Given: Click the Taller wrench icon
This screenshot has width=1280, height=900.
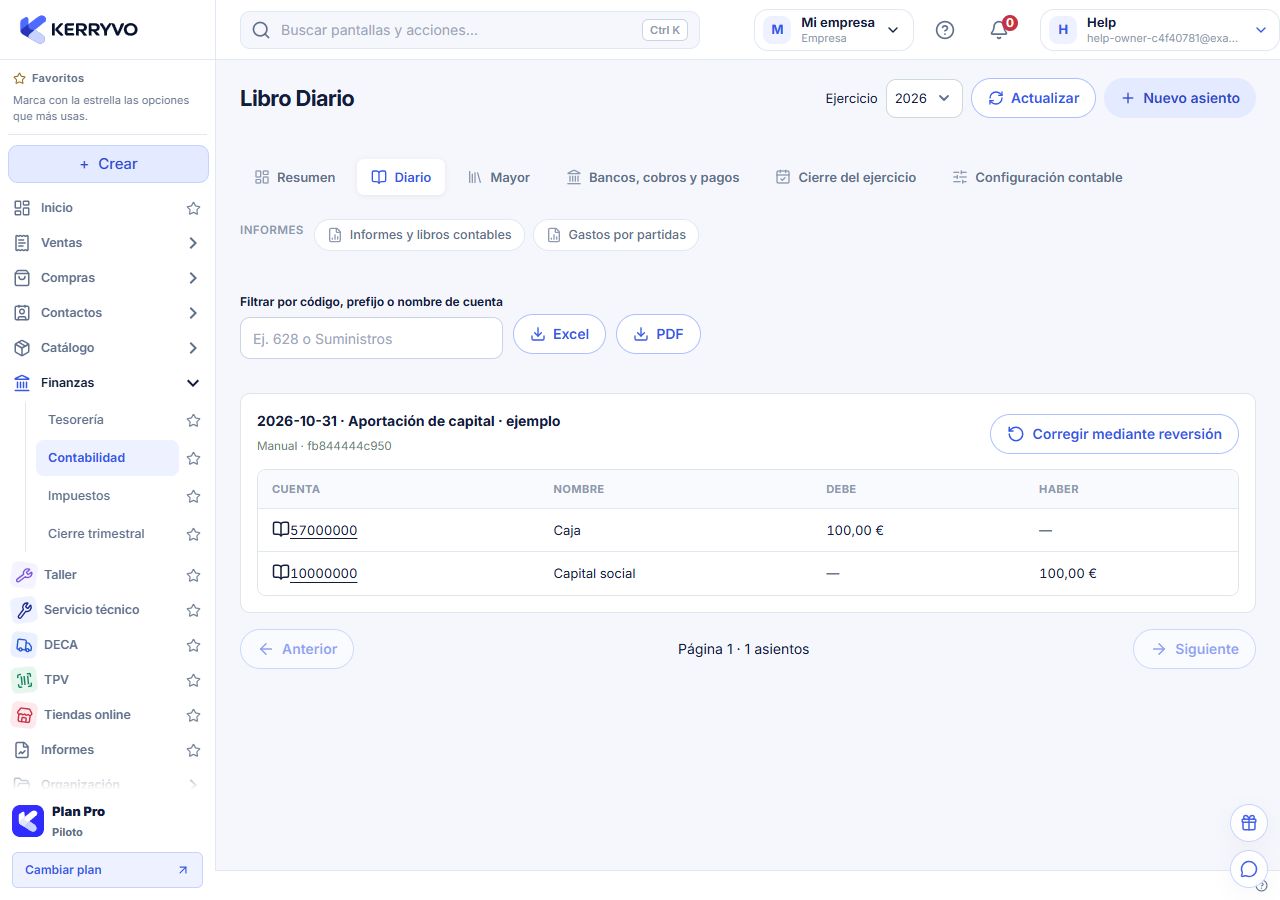Looking at the screenshot, I should [24, 575].
